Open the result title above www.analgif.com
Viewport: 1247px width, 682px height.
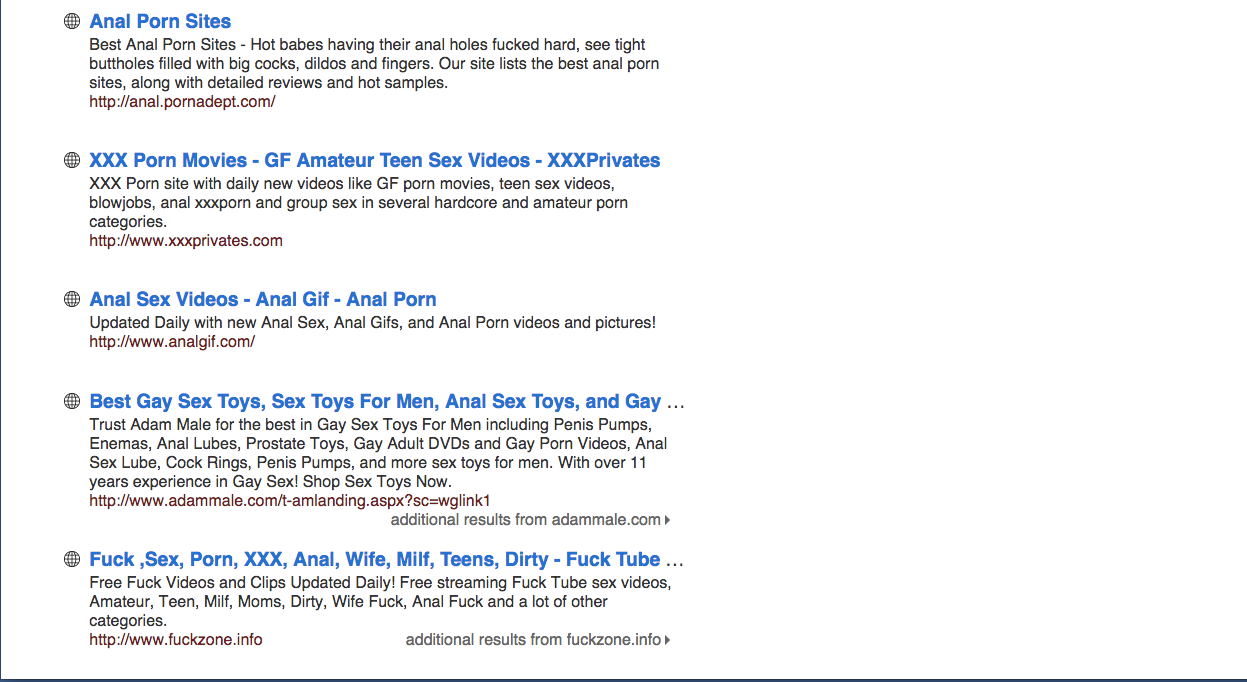[263, 299]
